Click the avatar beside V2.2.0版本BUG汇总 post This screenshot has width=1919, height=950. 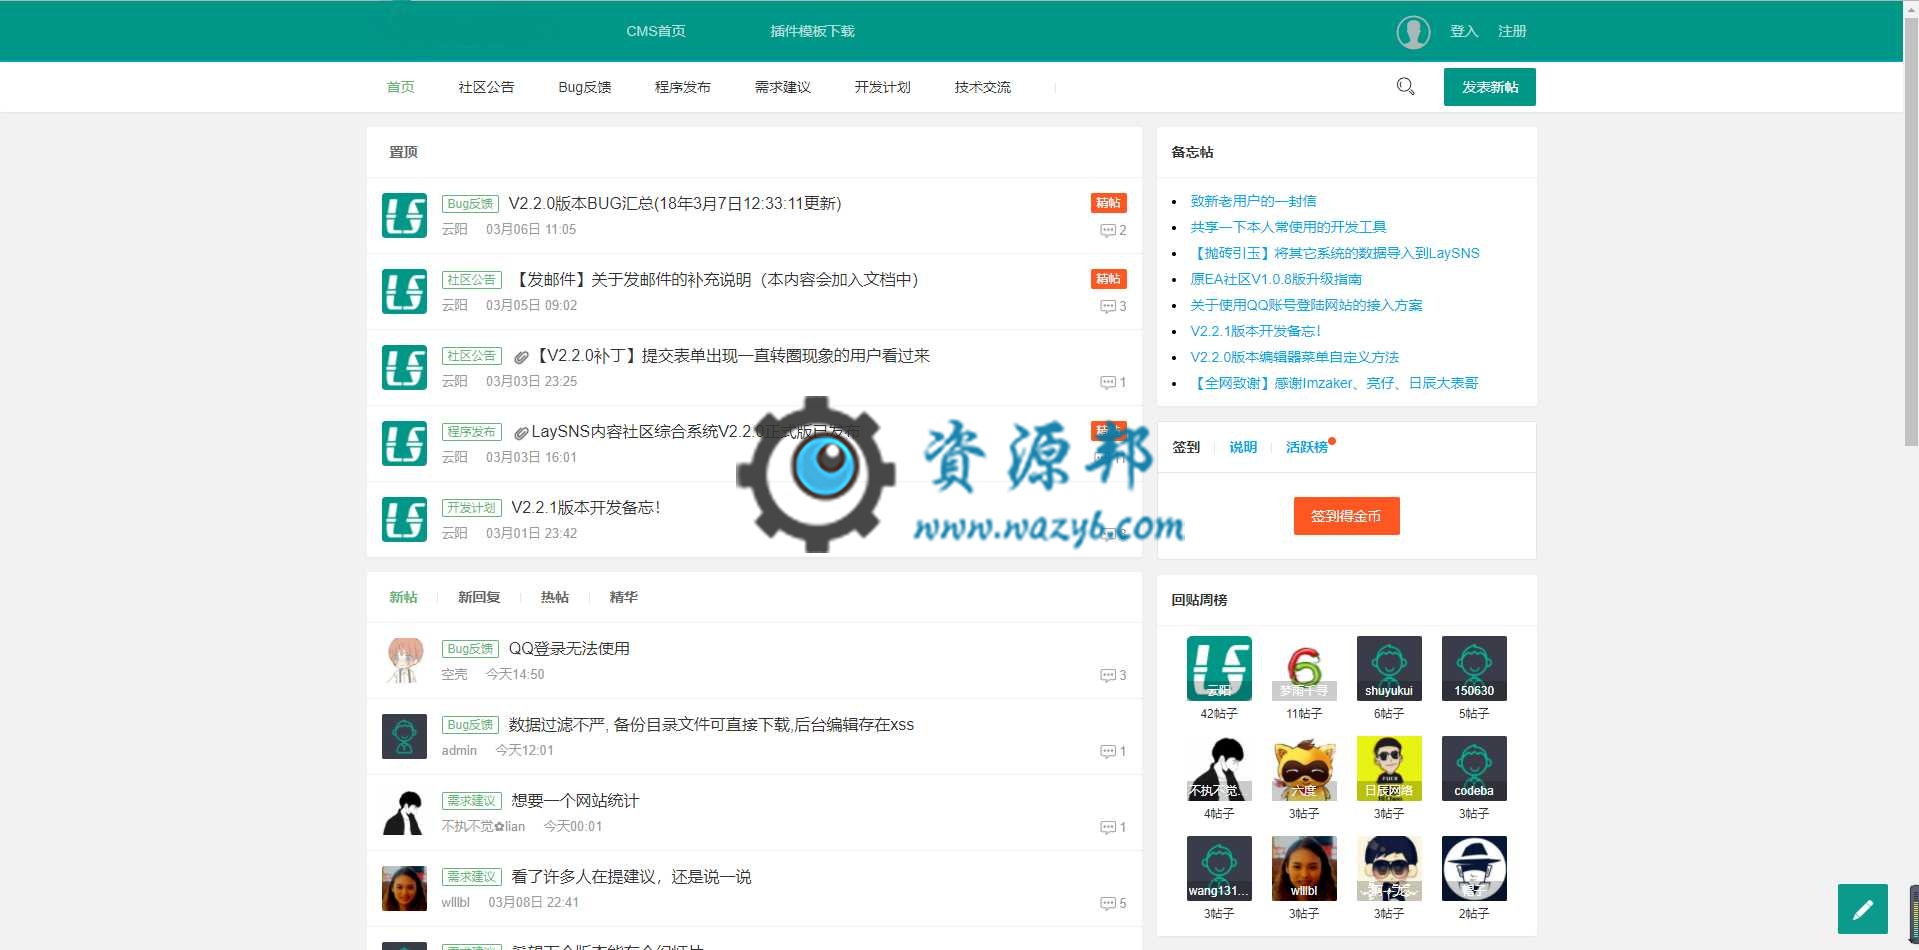click(404, 216)
